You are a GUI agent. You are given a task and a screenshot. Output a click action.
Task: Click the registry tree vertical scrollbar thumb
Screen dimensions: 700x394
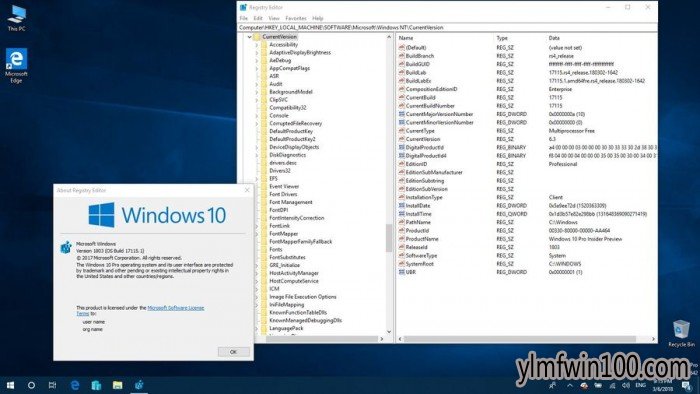click(x=389, y=238)
